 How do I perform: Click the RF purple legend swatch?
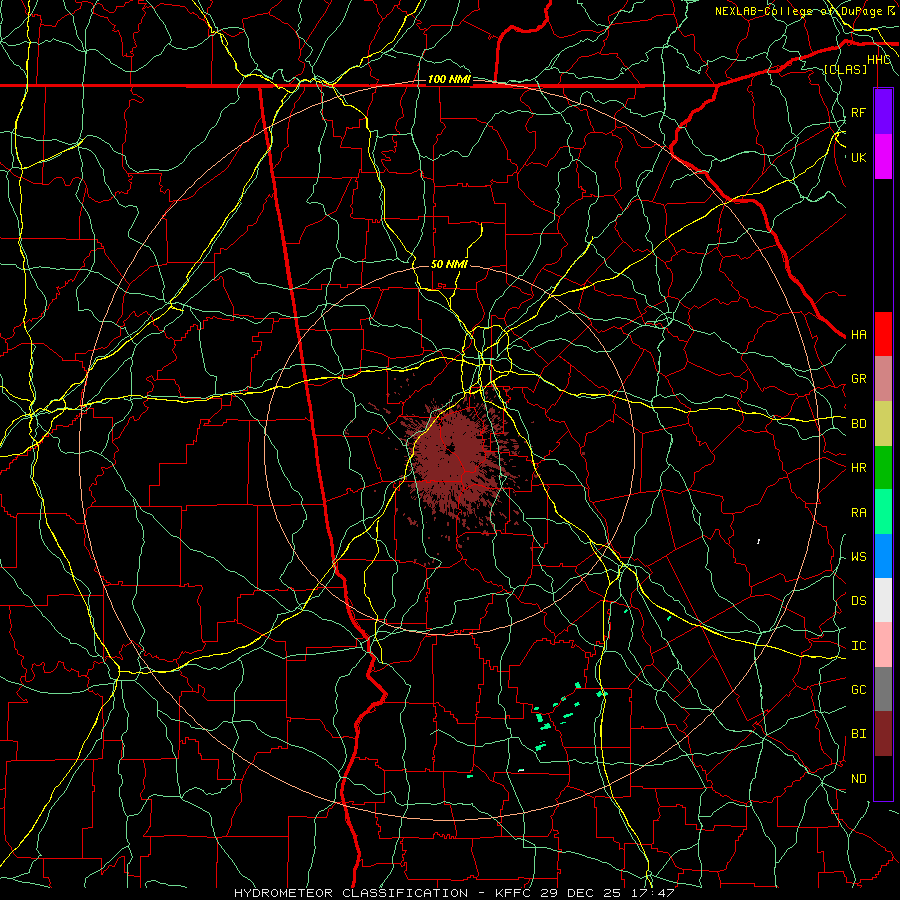click(883, 112)
